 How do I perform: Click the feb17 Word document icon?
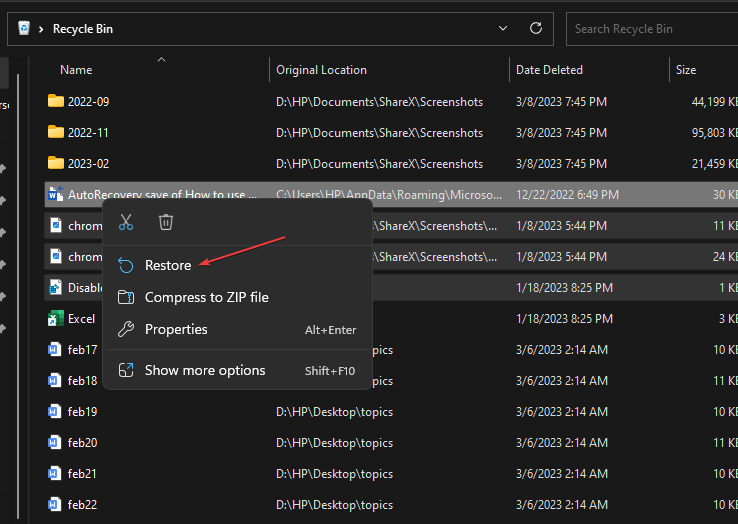pos(56,350)
